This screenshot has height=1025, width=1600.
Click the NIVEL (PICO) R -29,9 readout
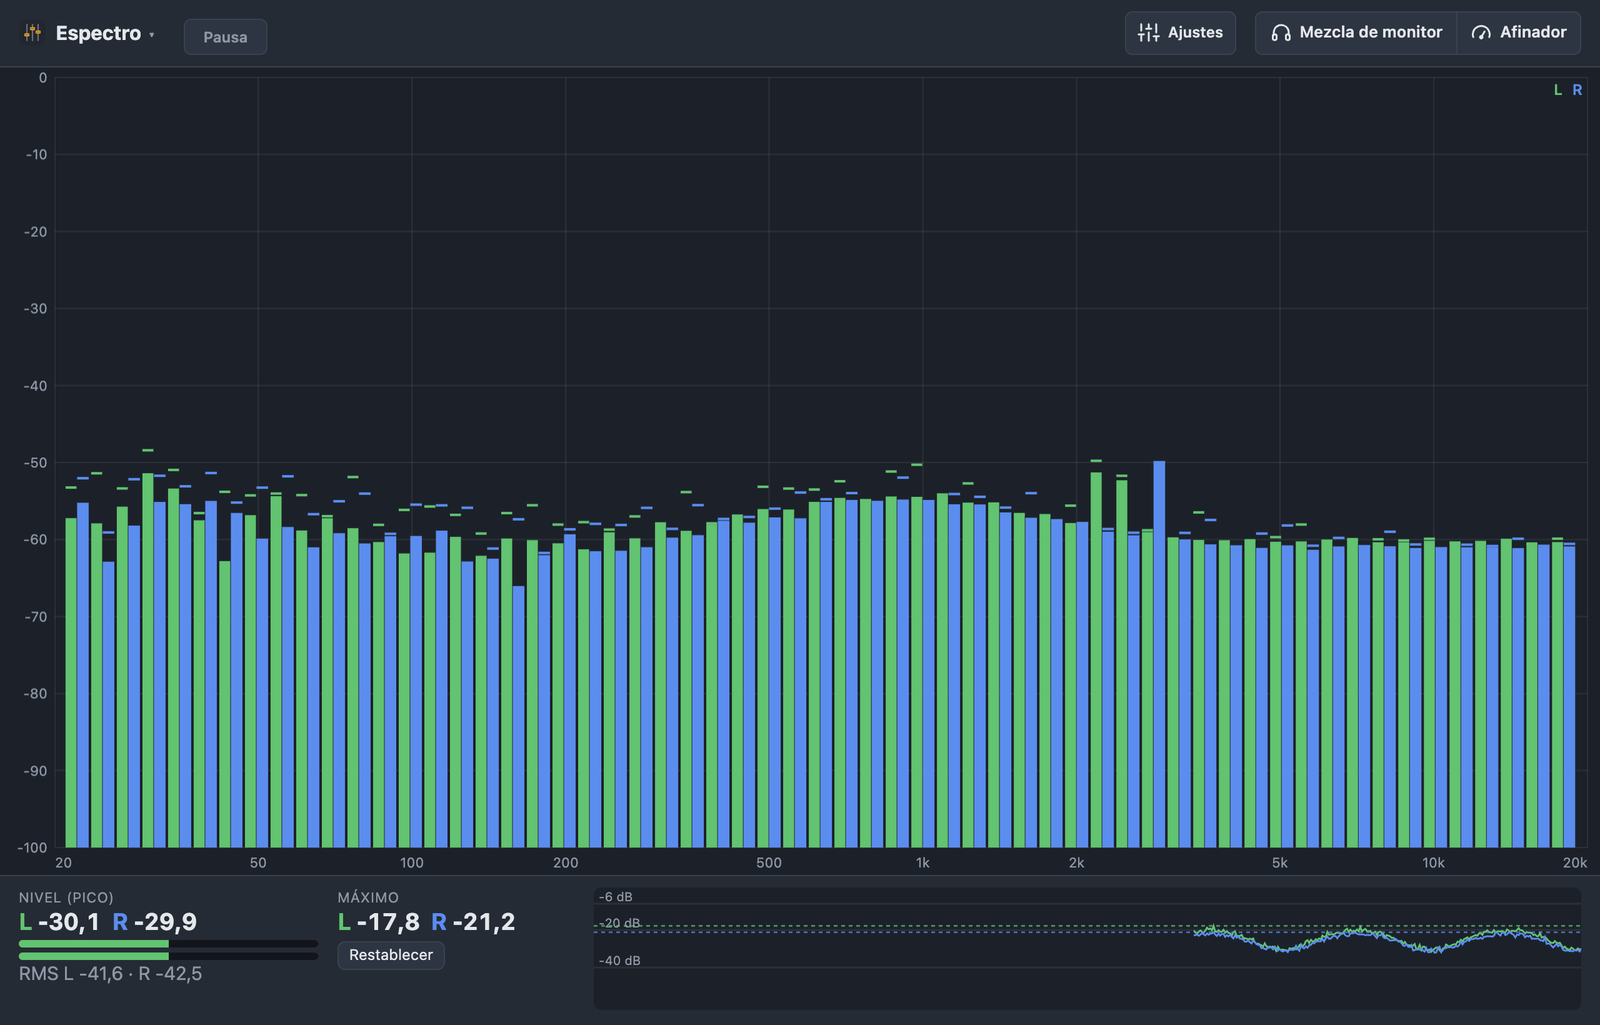click(x=154, y=922)
